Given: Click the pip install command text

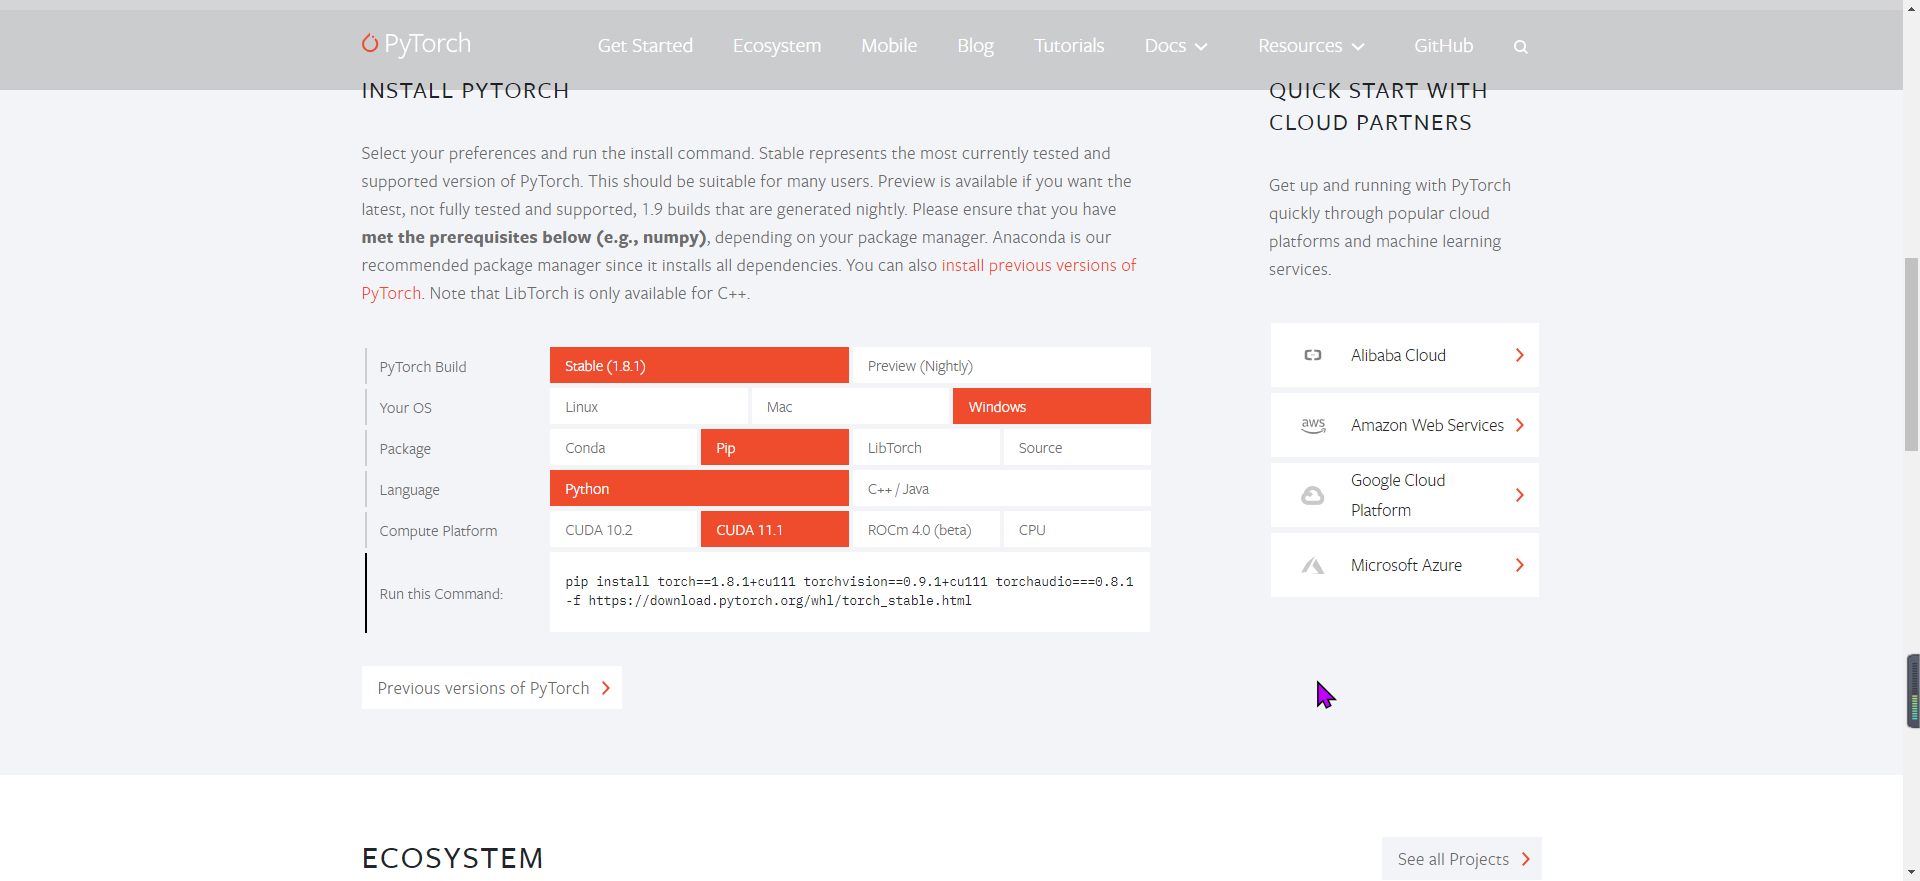Looking at the screenshot, I should (849, 591).
